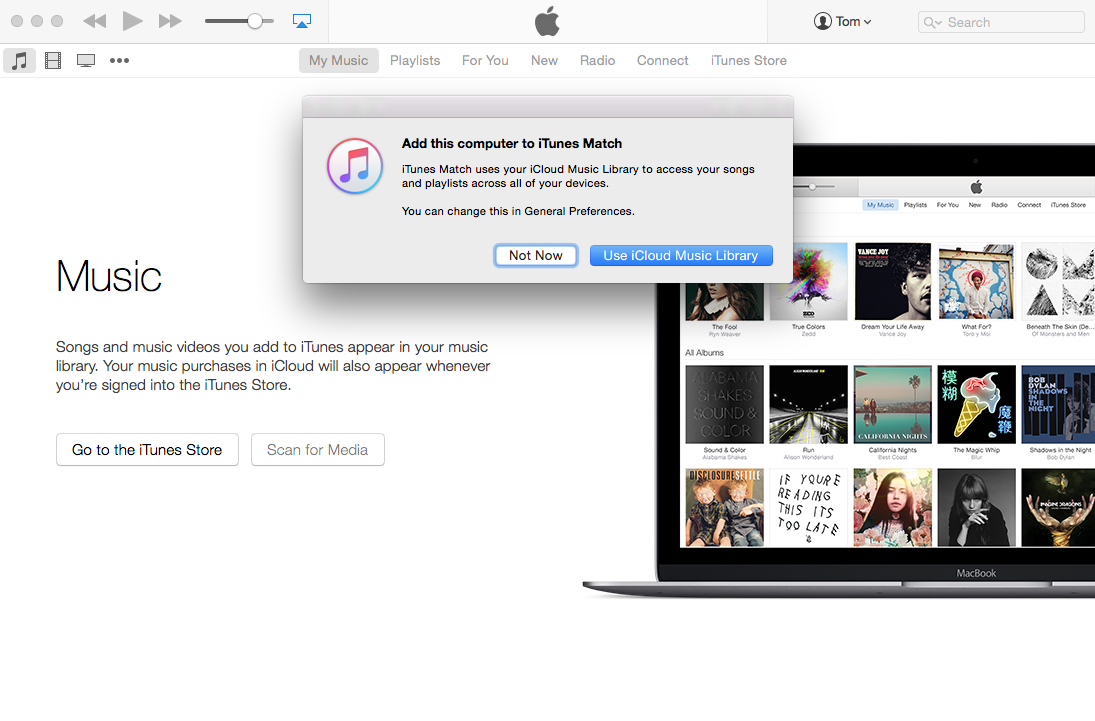Select the TV Shows monitor icon

(86, 60)
